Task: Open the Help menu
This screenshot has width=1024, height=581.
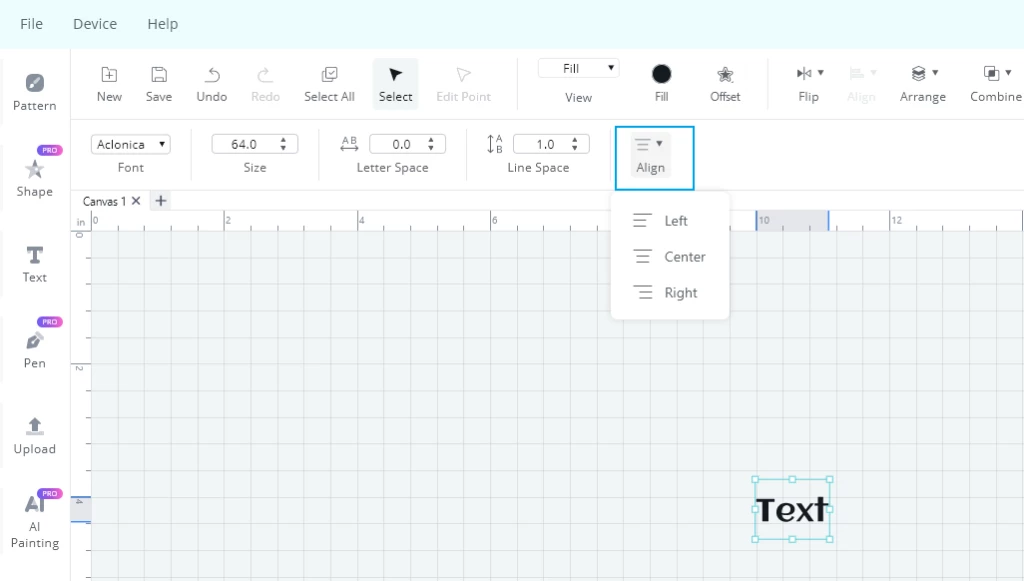Action: tap(163, 24)
